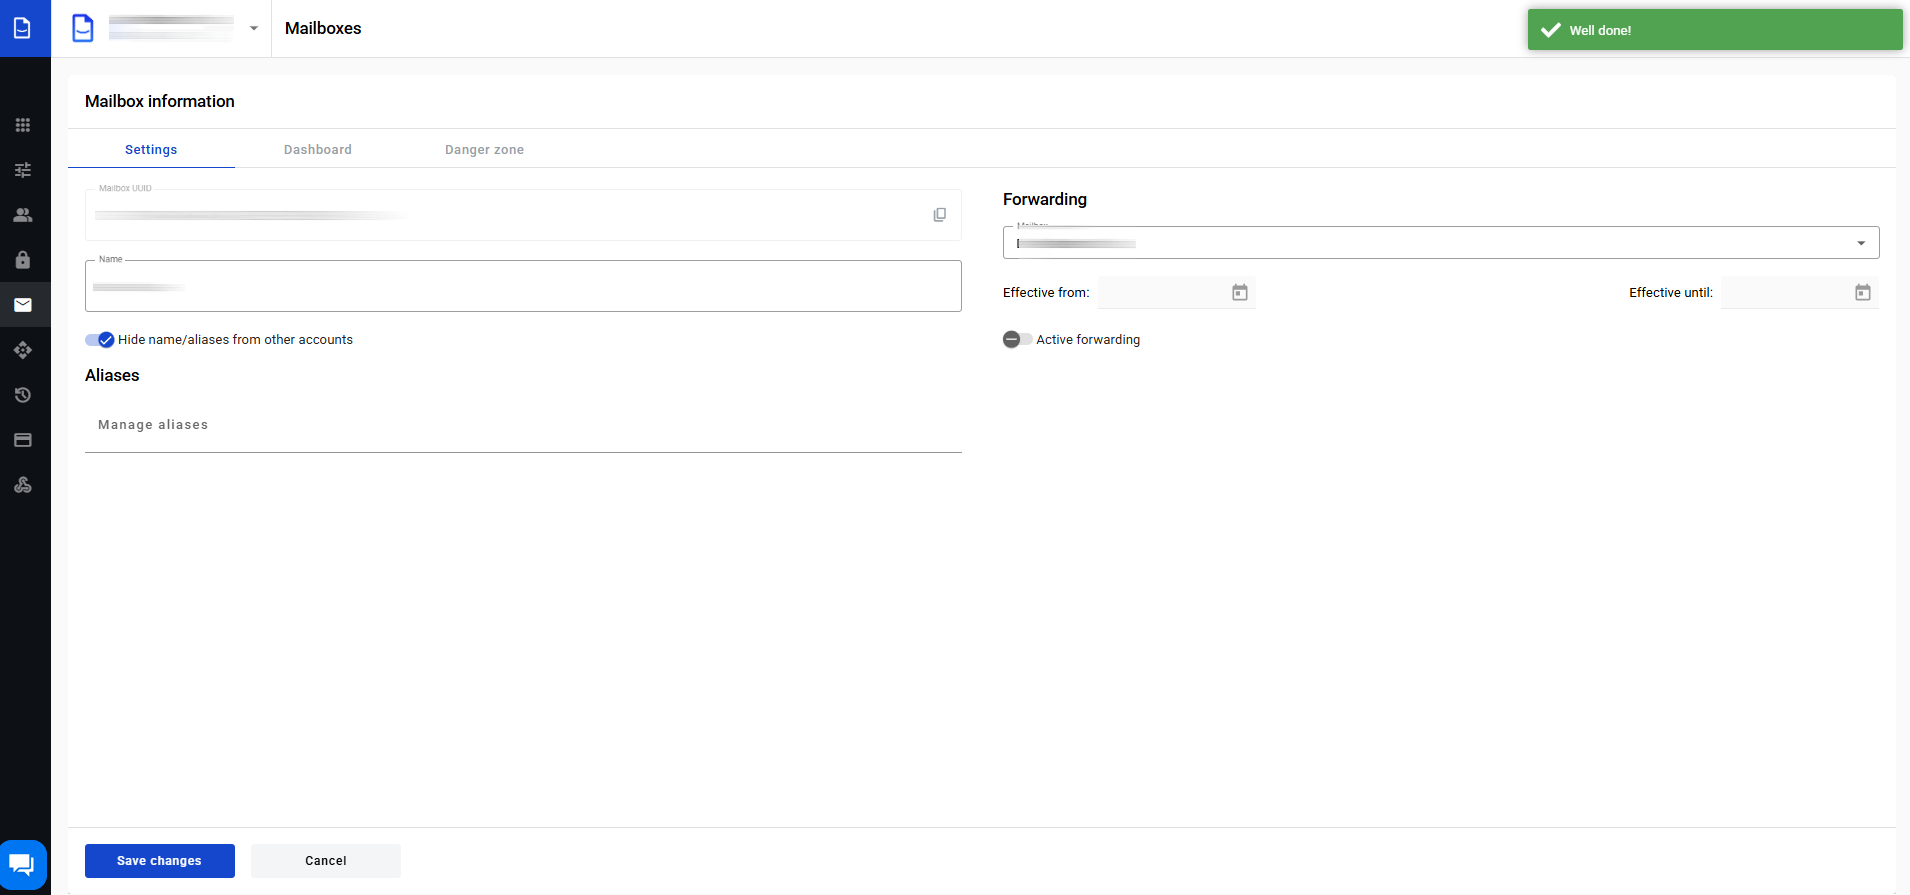Click the Save changes button
This screenshot has width=1910, height=895.
(160, 861)
